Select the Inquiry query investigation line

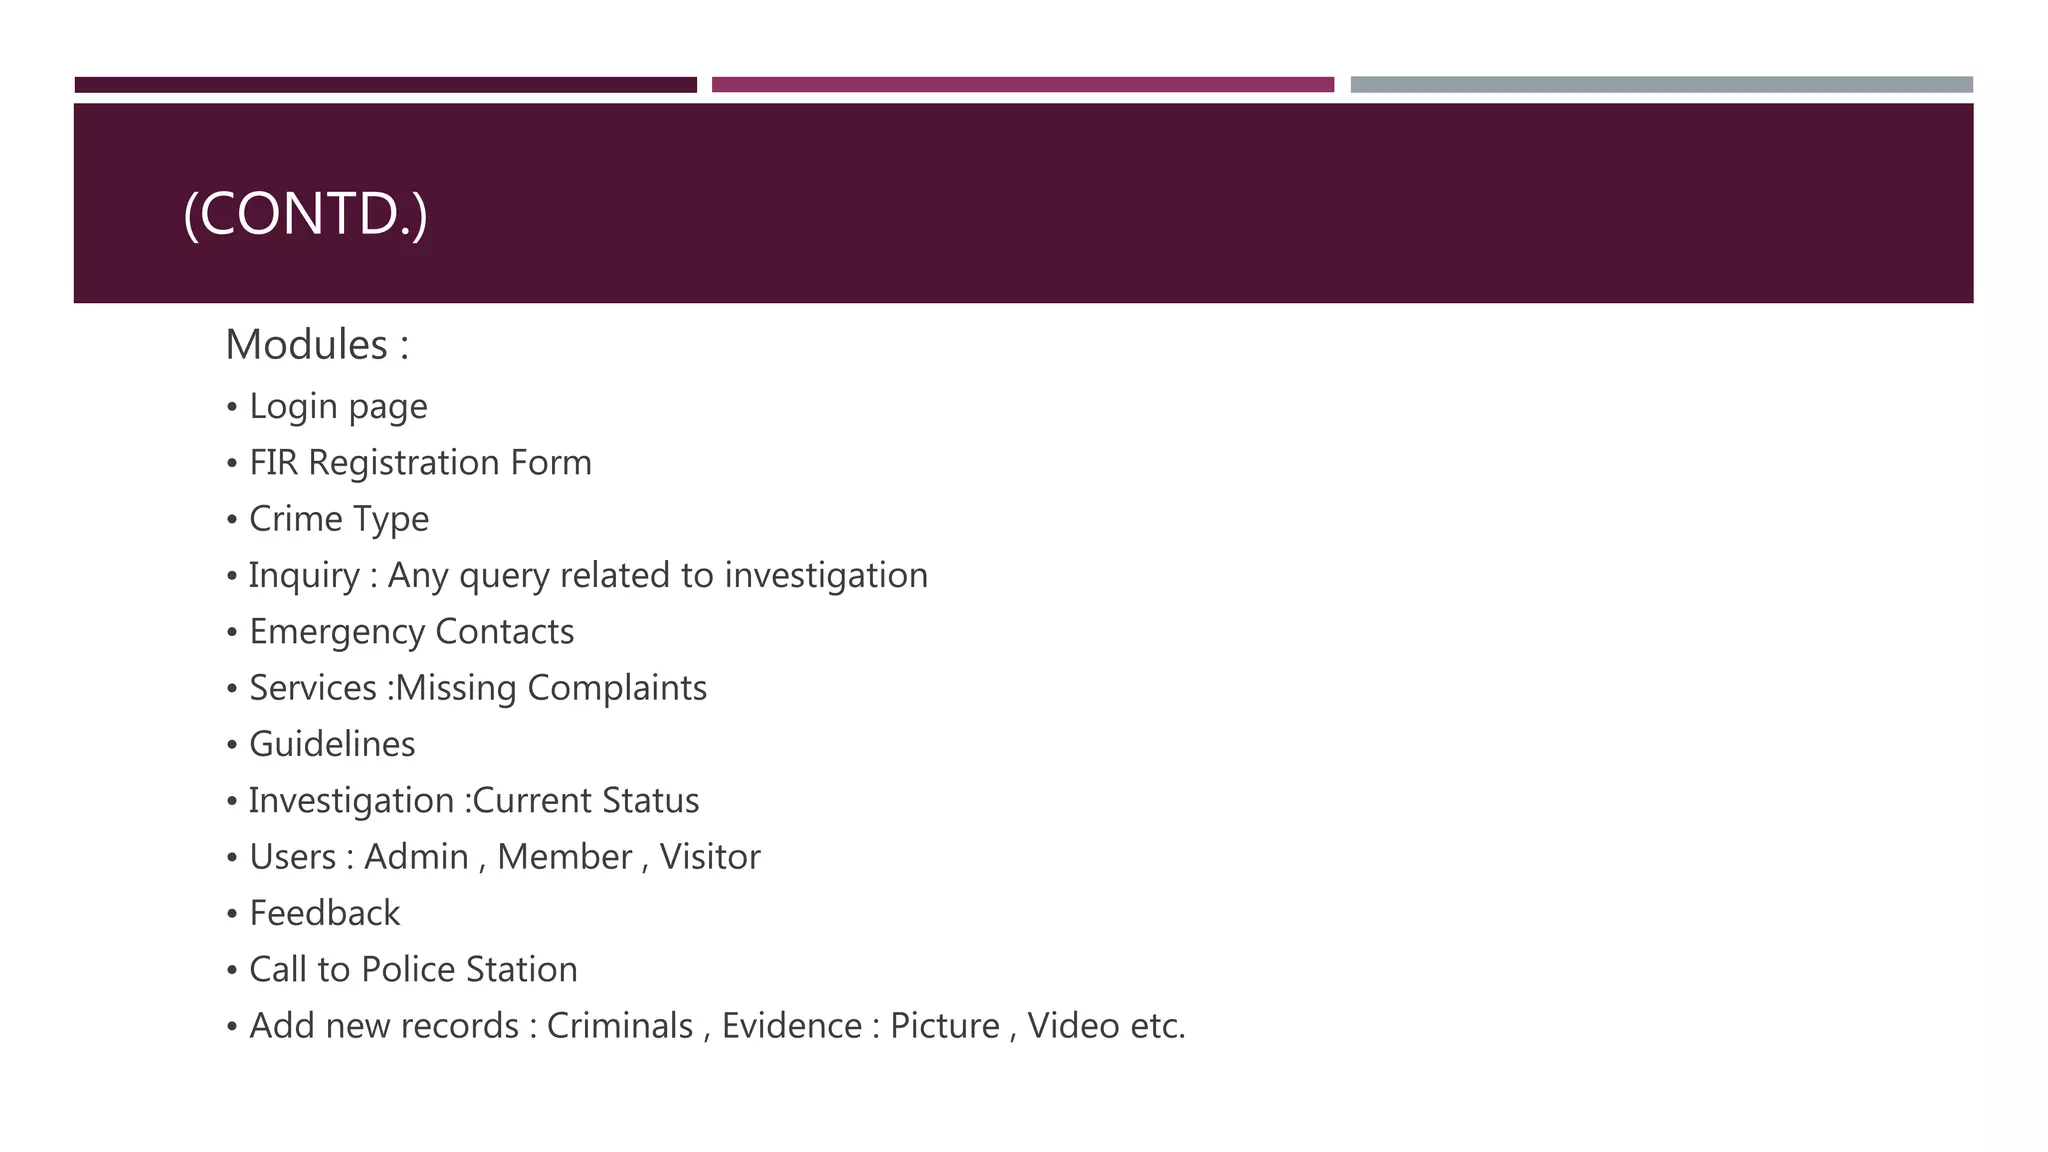coord(577,576)
